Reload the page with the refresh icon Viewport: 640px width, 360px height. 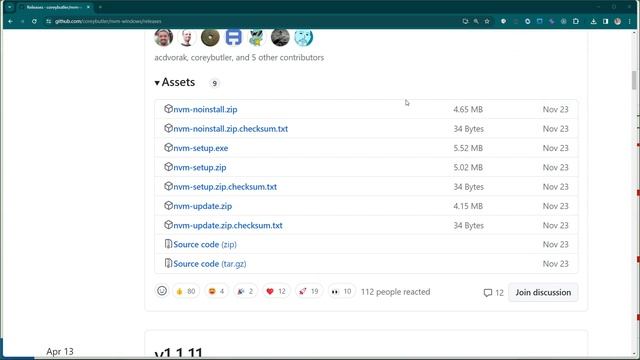point(34,21)
